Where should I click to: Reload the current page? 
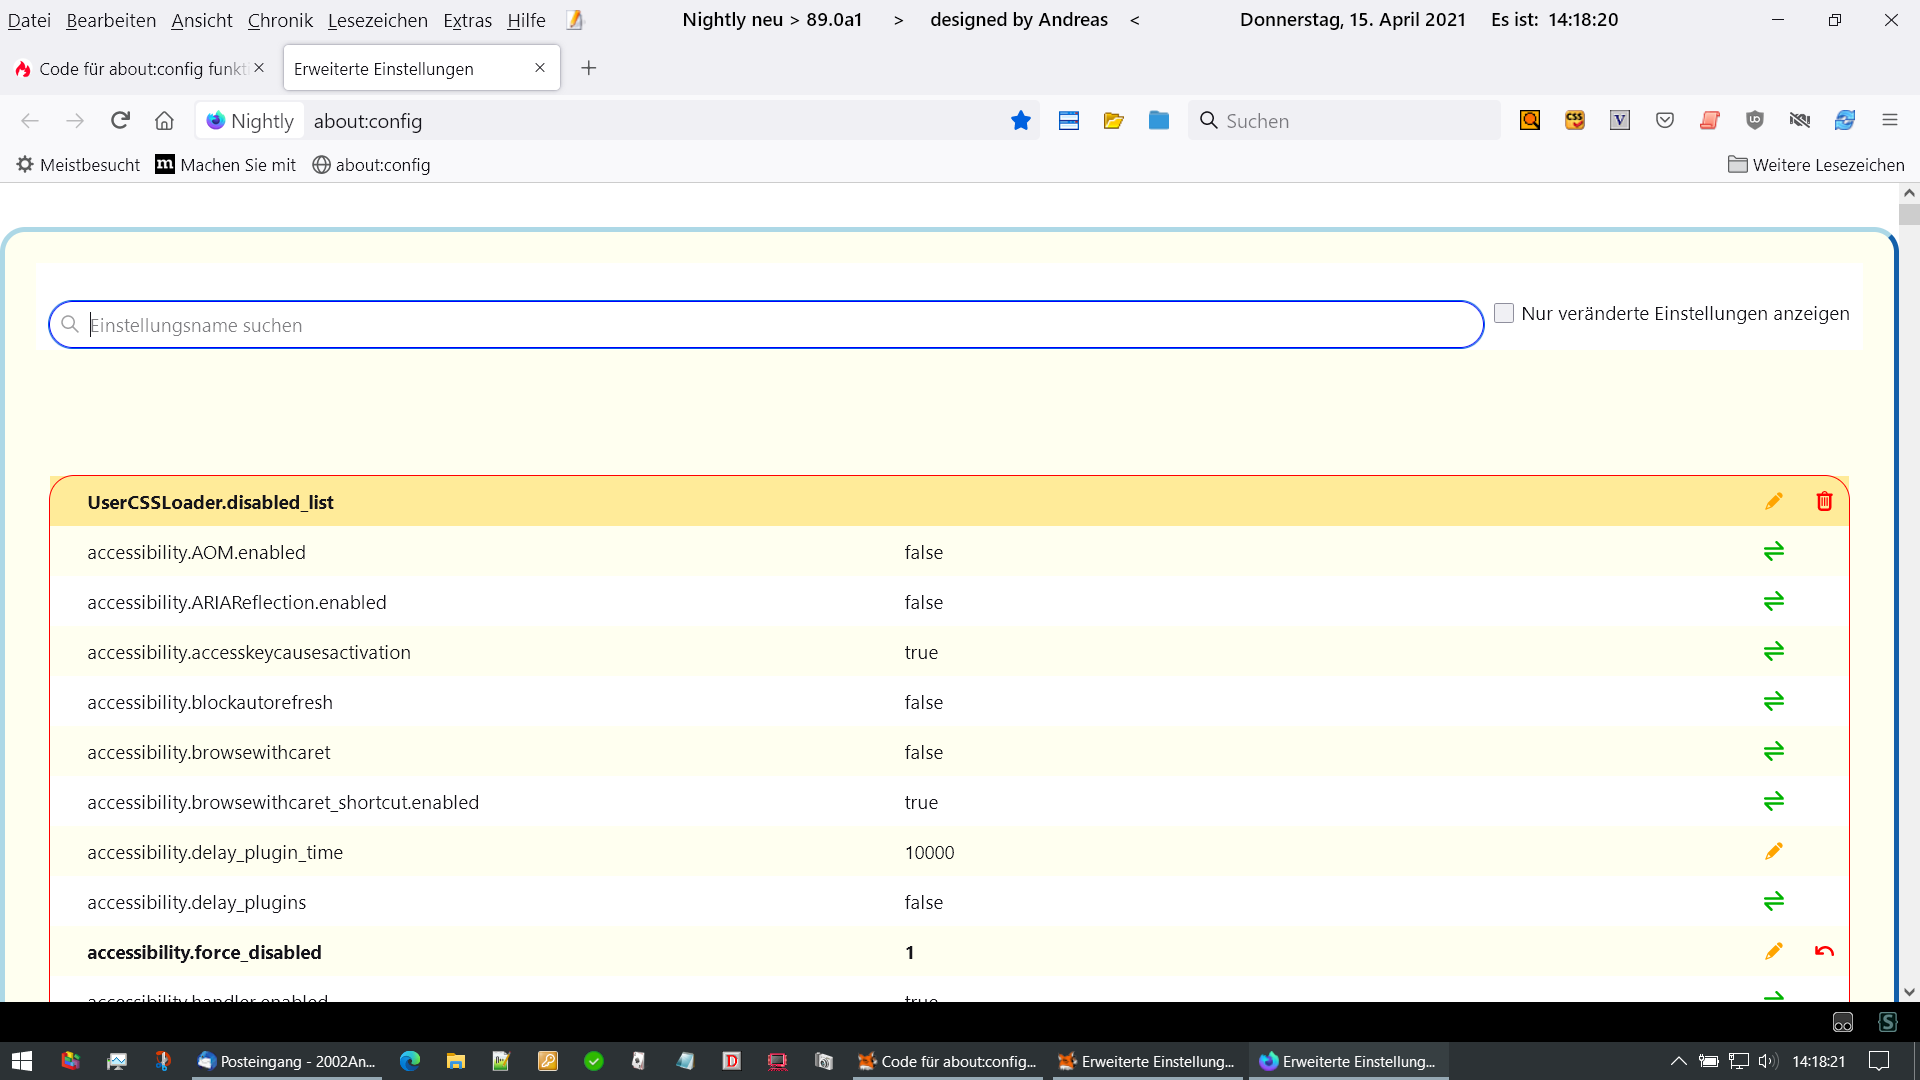point(120,121)
